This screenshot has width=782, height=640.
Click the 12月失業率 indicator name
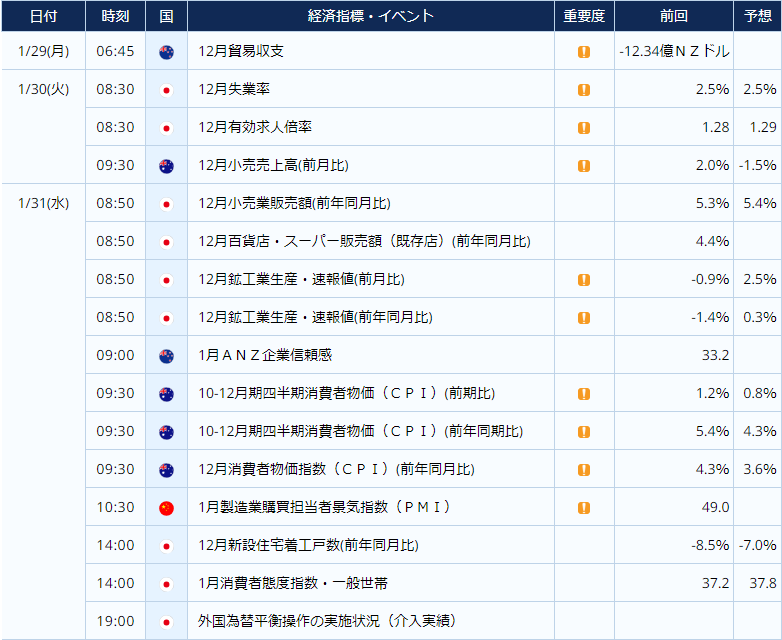[234, 89]
